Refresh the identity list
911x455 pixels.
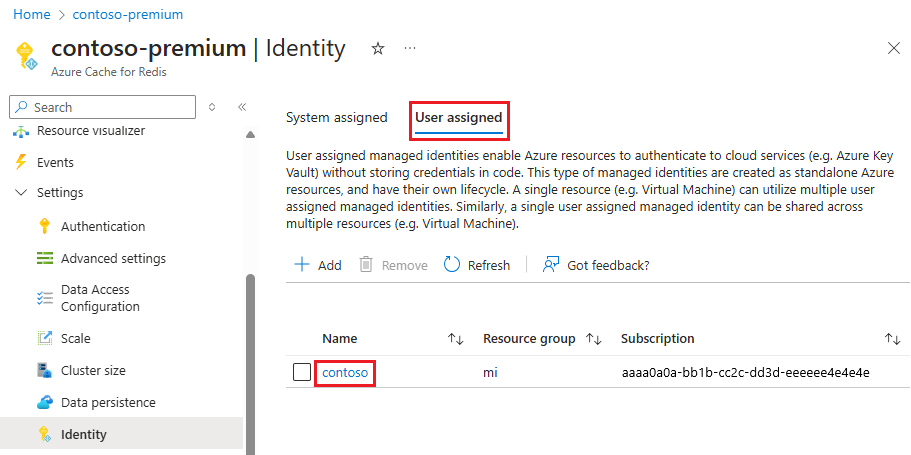tap(476, 265)
